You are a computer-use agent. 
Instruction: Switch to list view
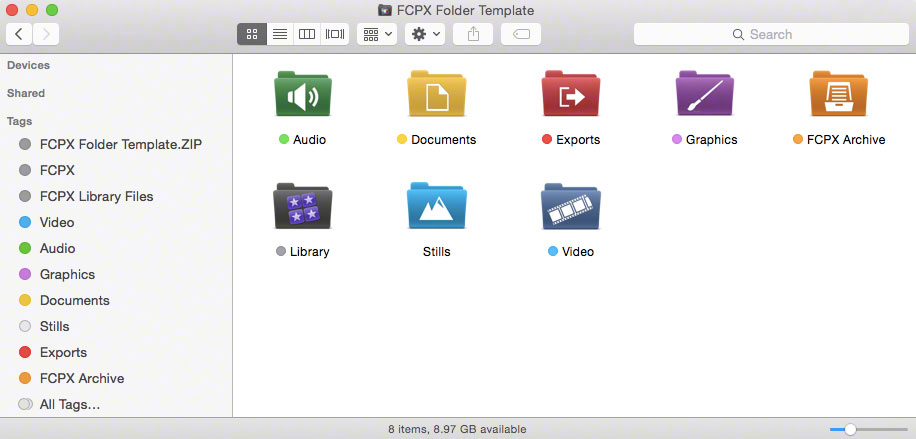(x=280, y=34)
